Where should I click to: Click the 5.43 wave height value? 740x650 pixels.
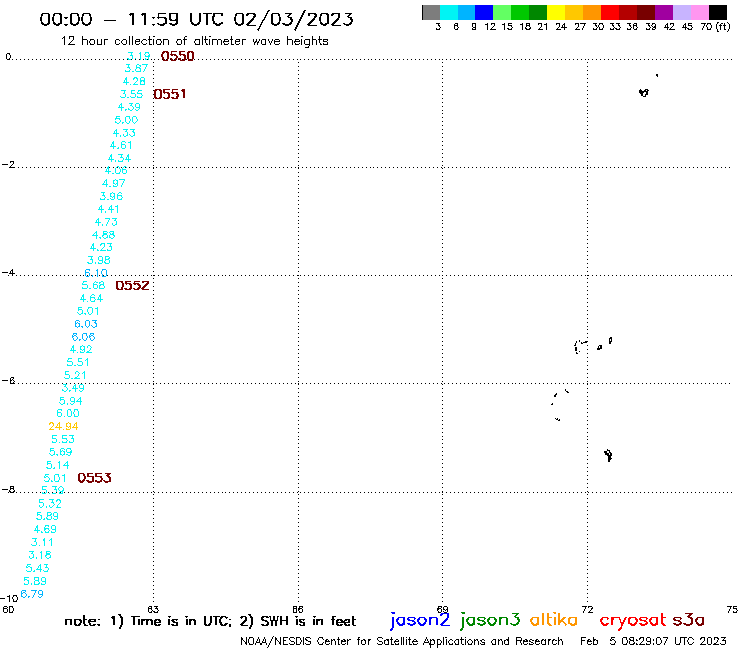click(x=37, y=568)
